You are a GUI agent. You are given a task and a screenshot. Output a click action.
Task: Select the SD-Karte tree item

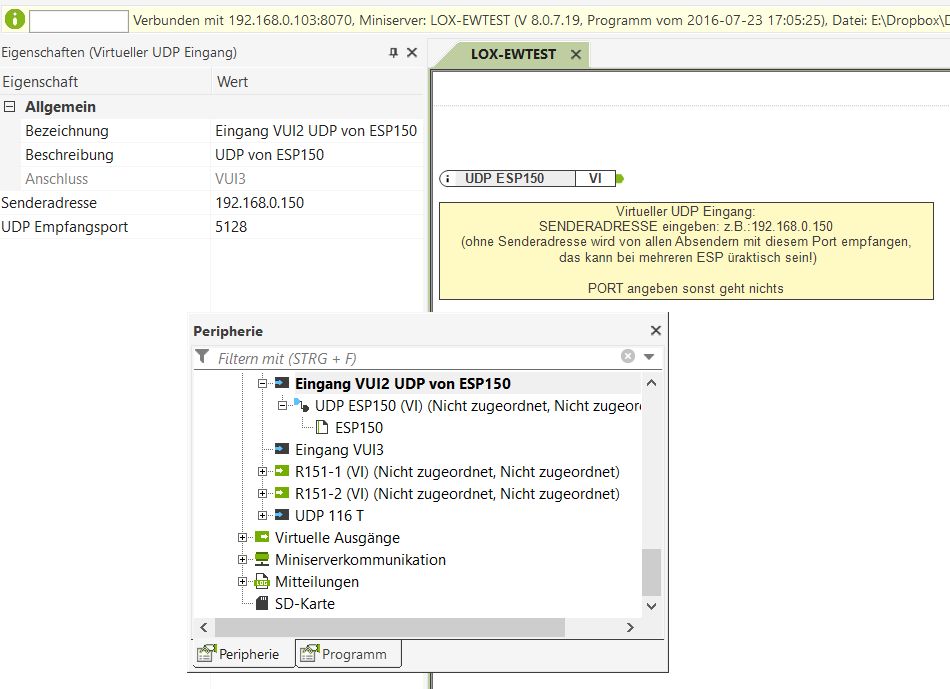coord(305,604)
